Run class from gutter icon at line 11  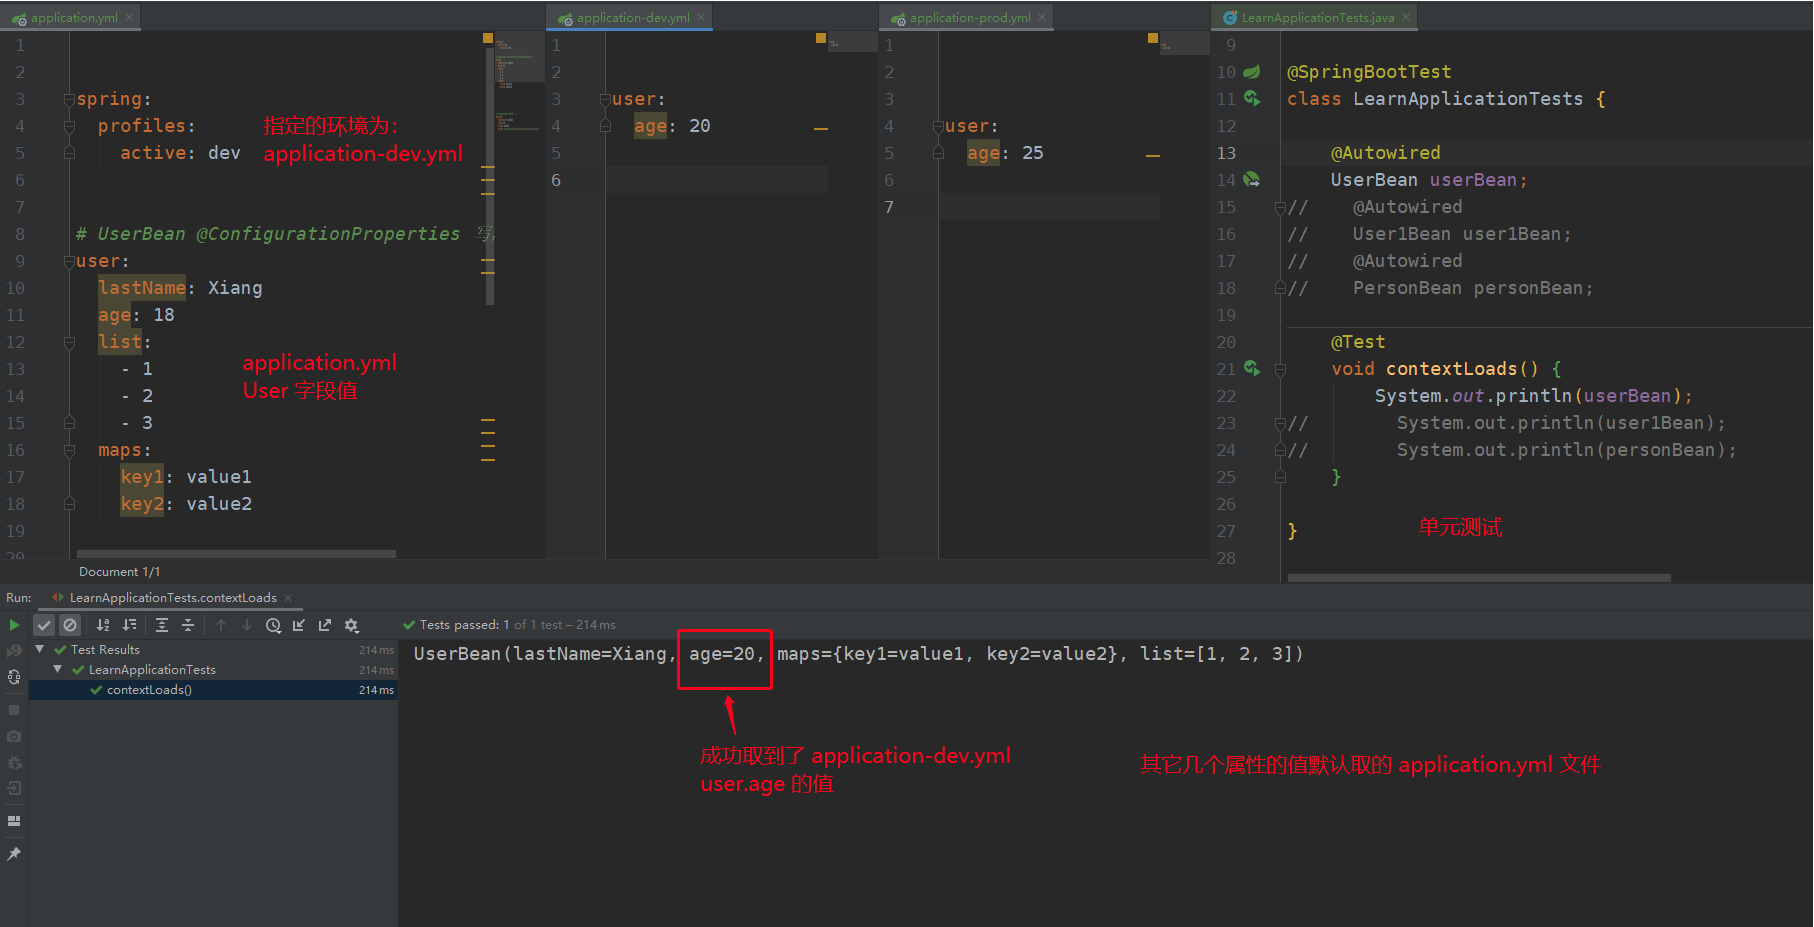(1252, 99)
